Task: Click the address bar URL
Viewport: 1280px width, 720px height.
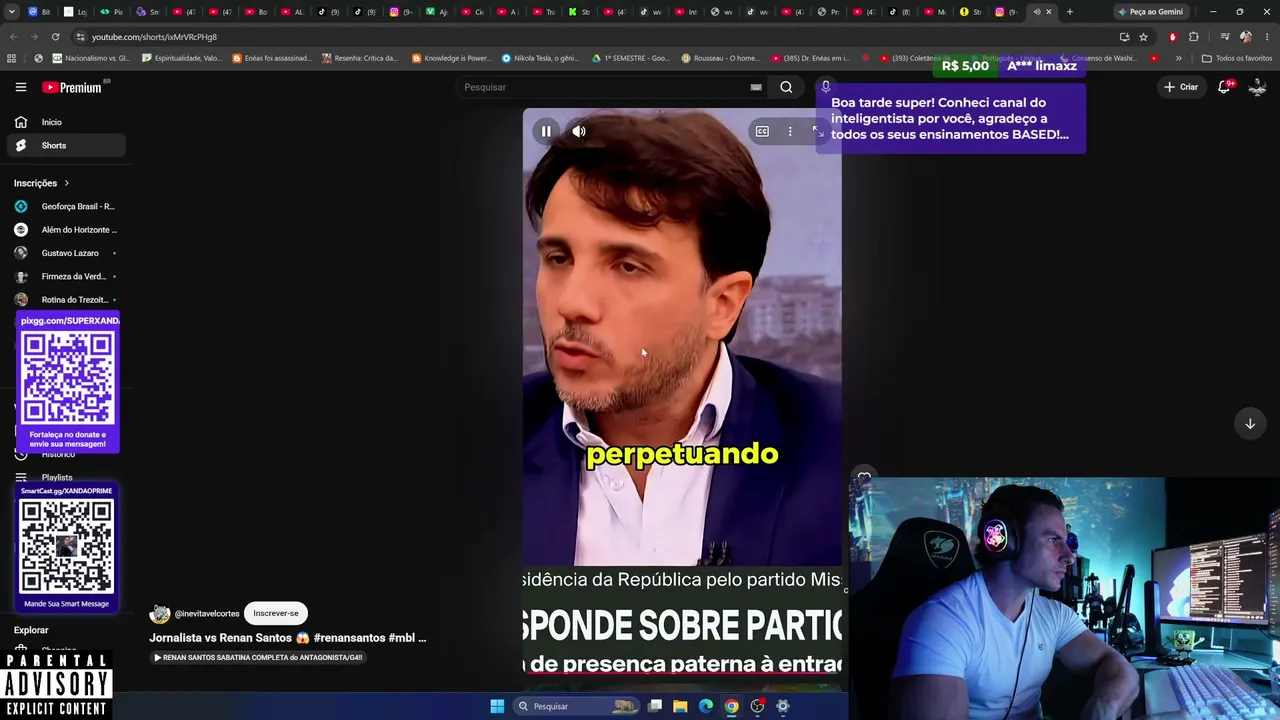Action: click(154, 37)
